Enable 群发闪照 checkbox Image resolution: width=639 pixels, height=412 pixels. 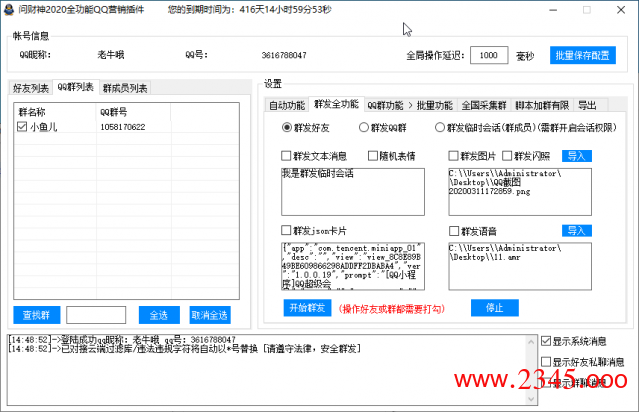[507, 156]
